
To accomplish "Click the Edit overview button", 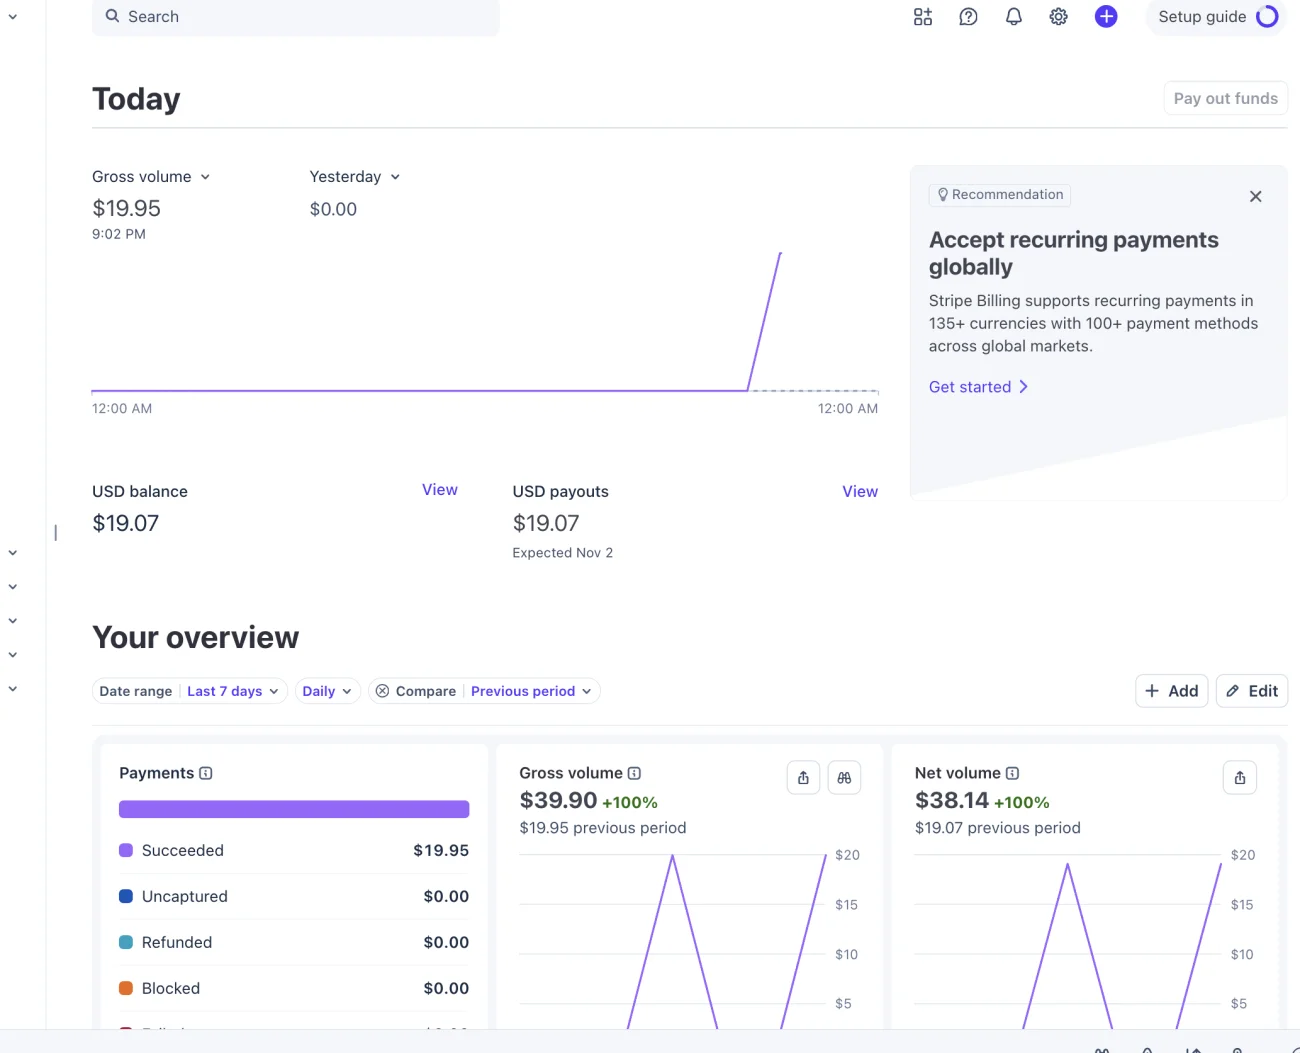I will (x=1252, y=691).
